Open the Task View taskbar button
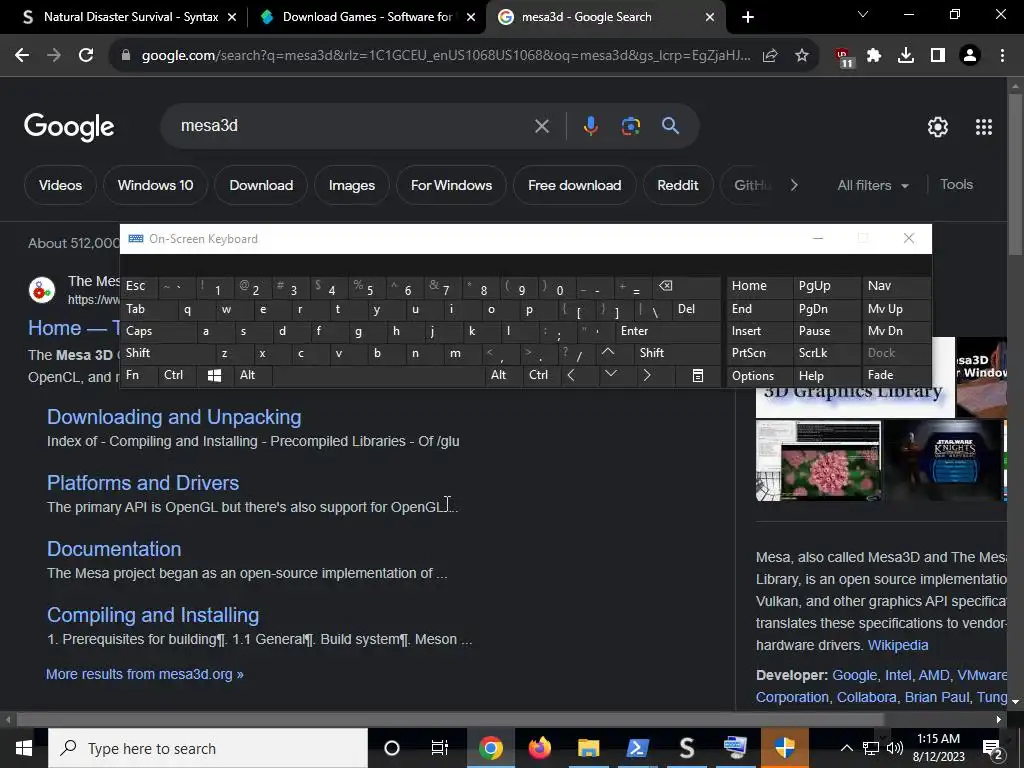 click(x=440, y=748)
